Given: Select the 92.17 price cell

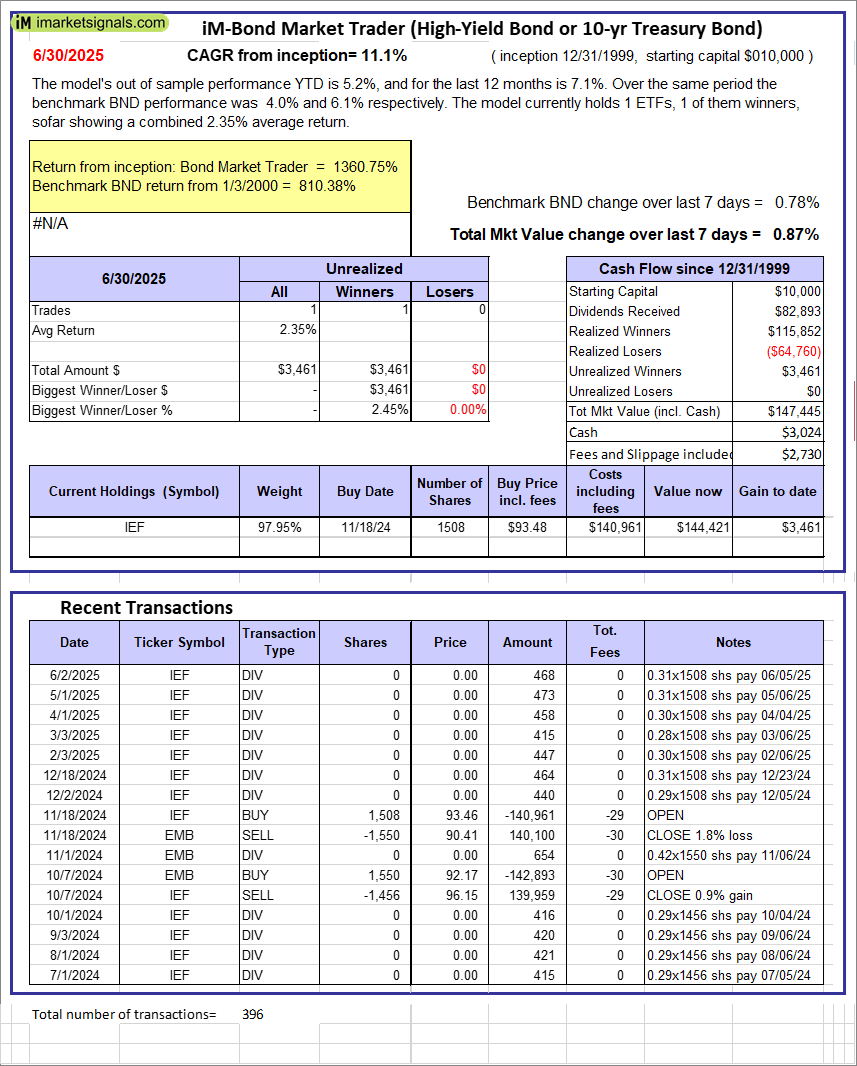Looking at the screenshot, I should click(450, 875).
